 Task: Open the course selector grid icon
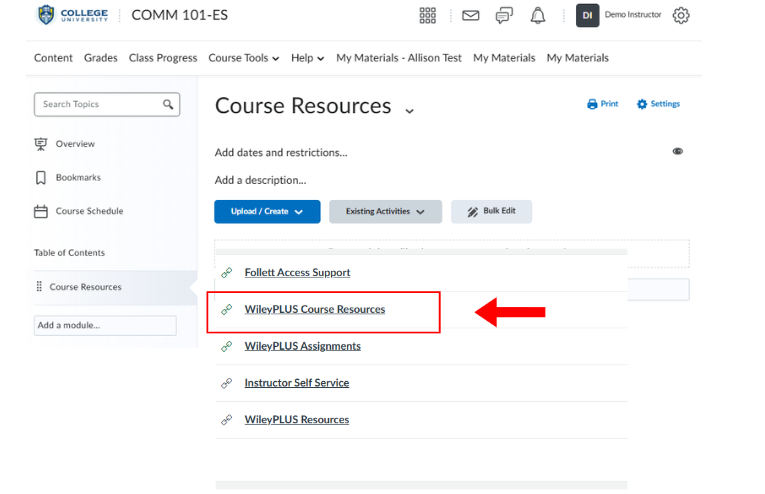[x=427, y=16]
